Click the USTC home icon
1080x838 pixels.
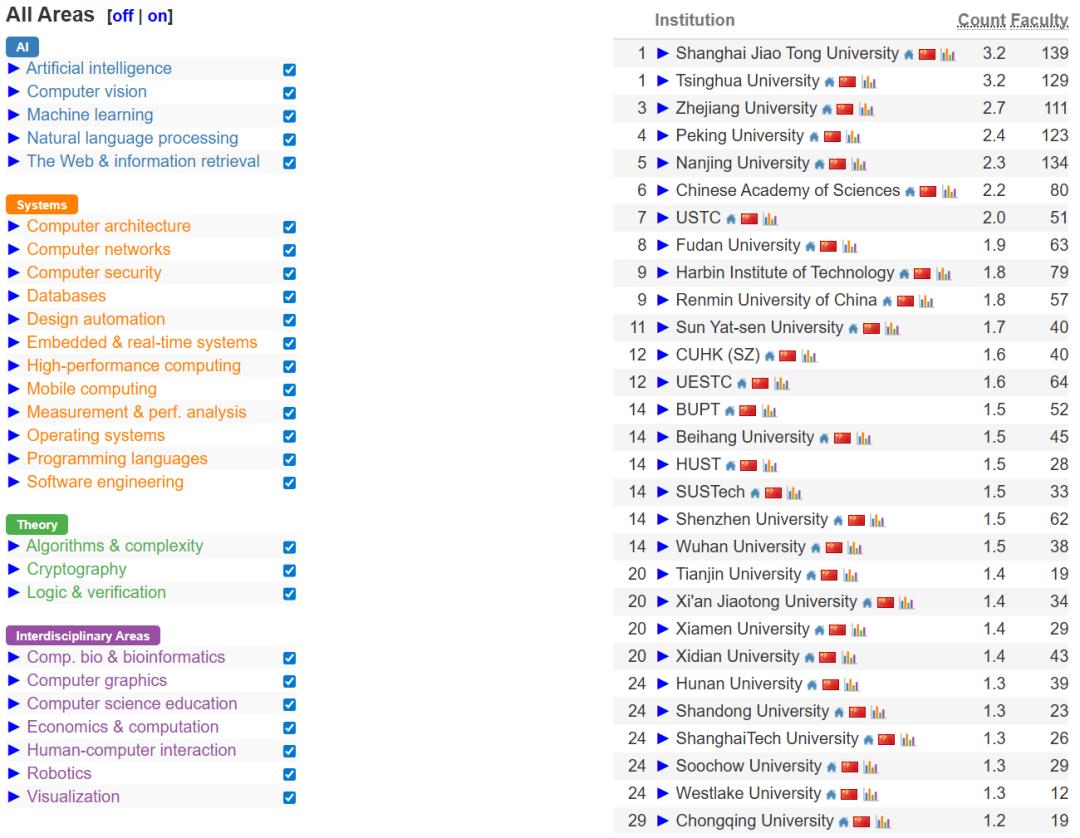click(x=730, y=220)
